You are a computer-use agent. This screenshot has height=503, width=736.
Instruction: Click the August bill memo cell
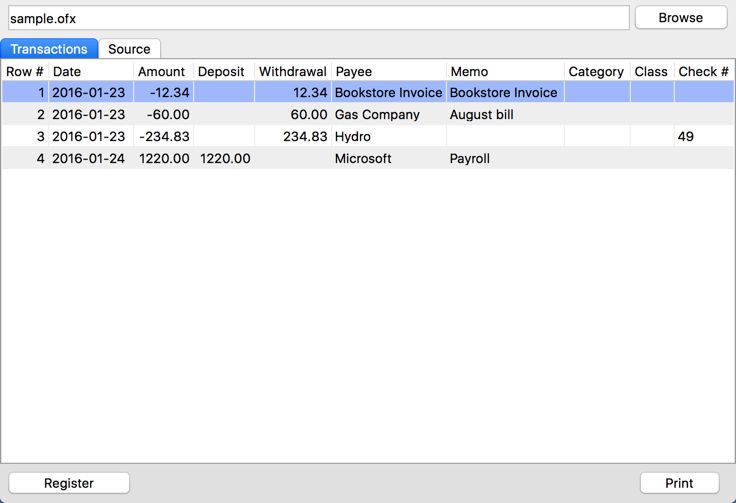(505, 114)
